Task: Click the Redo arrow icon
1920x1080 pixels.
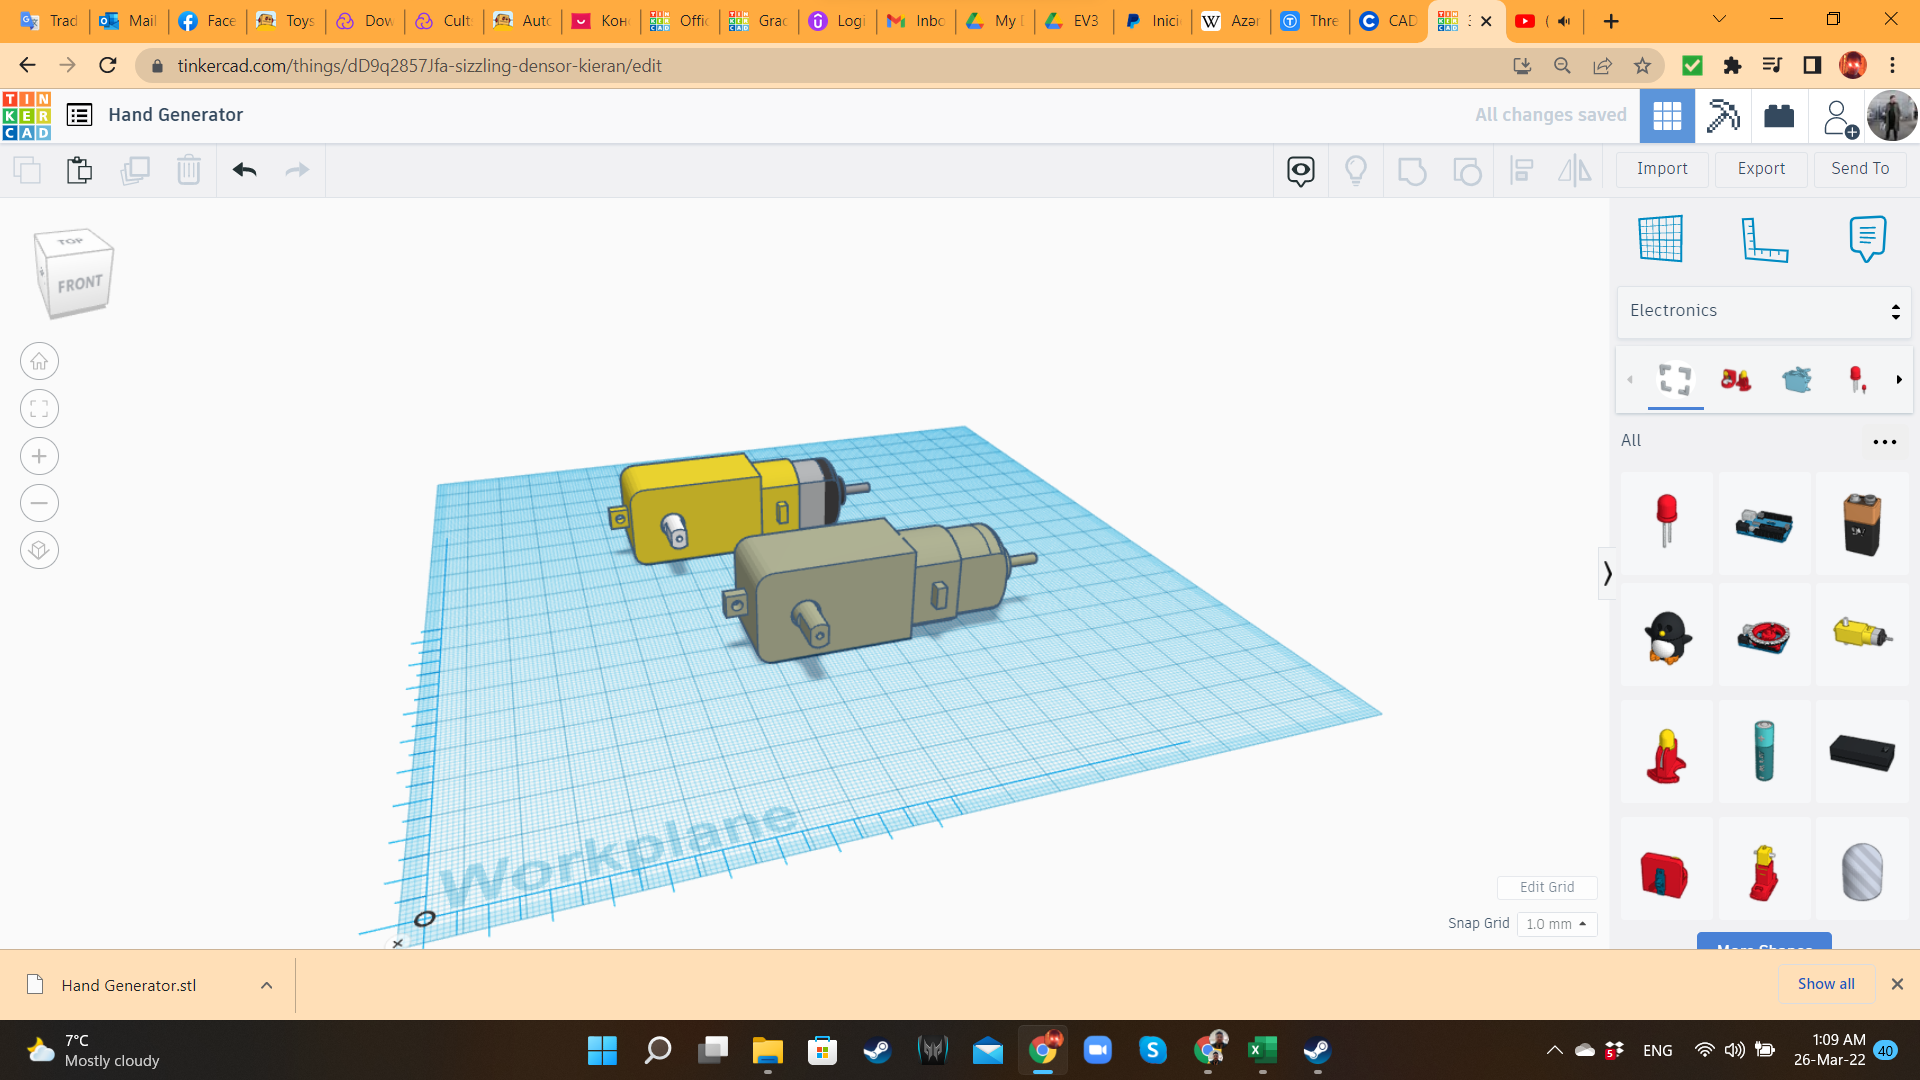Action: pyautogui.click(x=296, y=170)
